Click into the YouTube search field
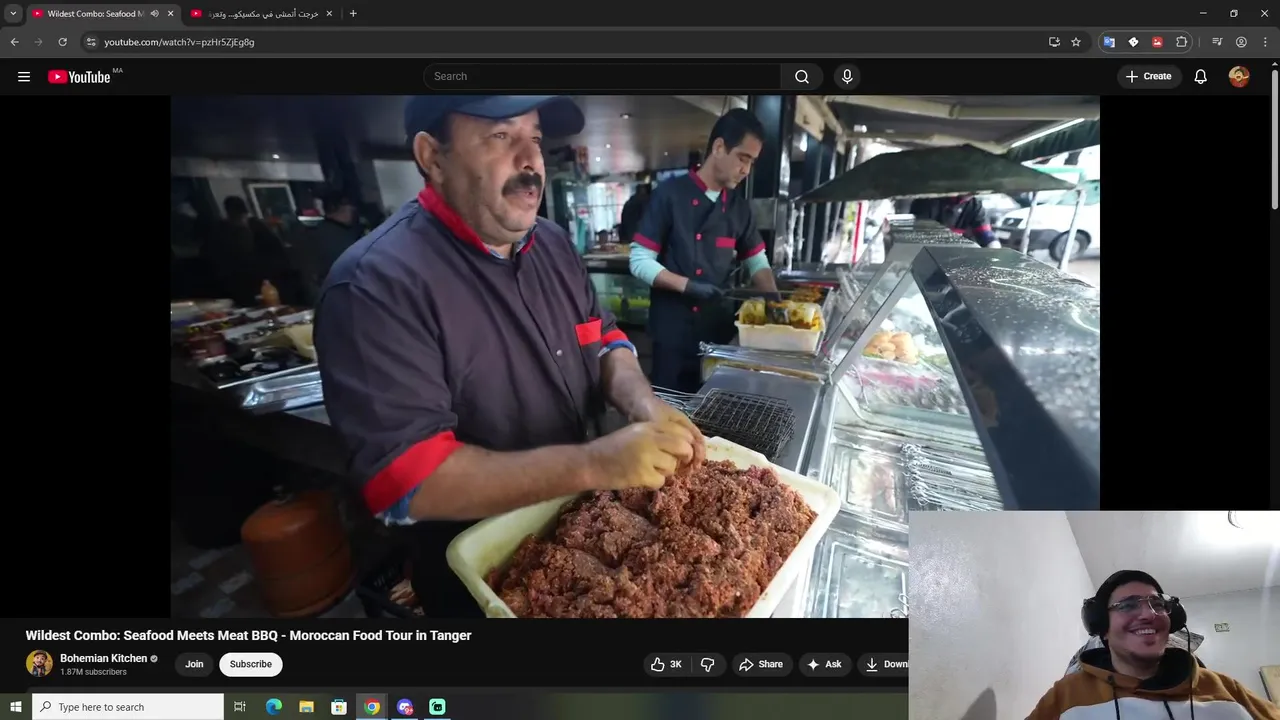1280x720 pixels. click(x=603, y=77)
